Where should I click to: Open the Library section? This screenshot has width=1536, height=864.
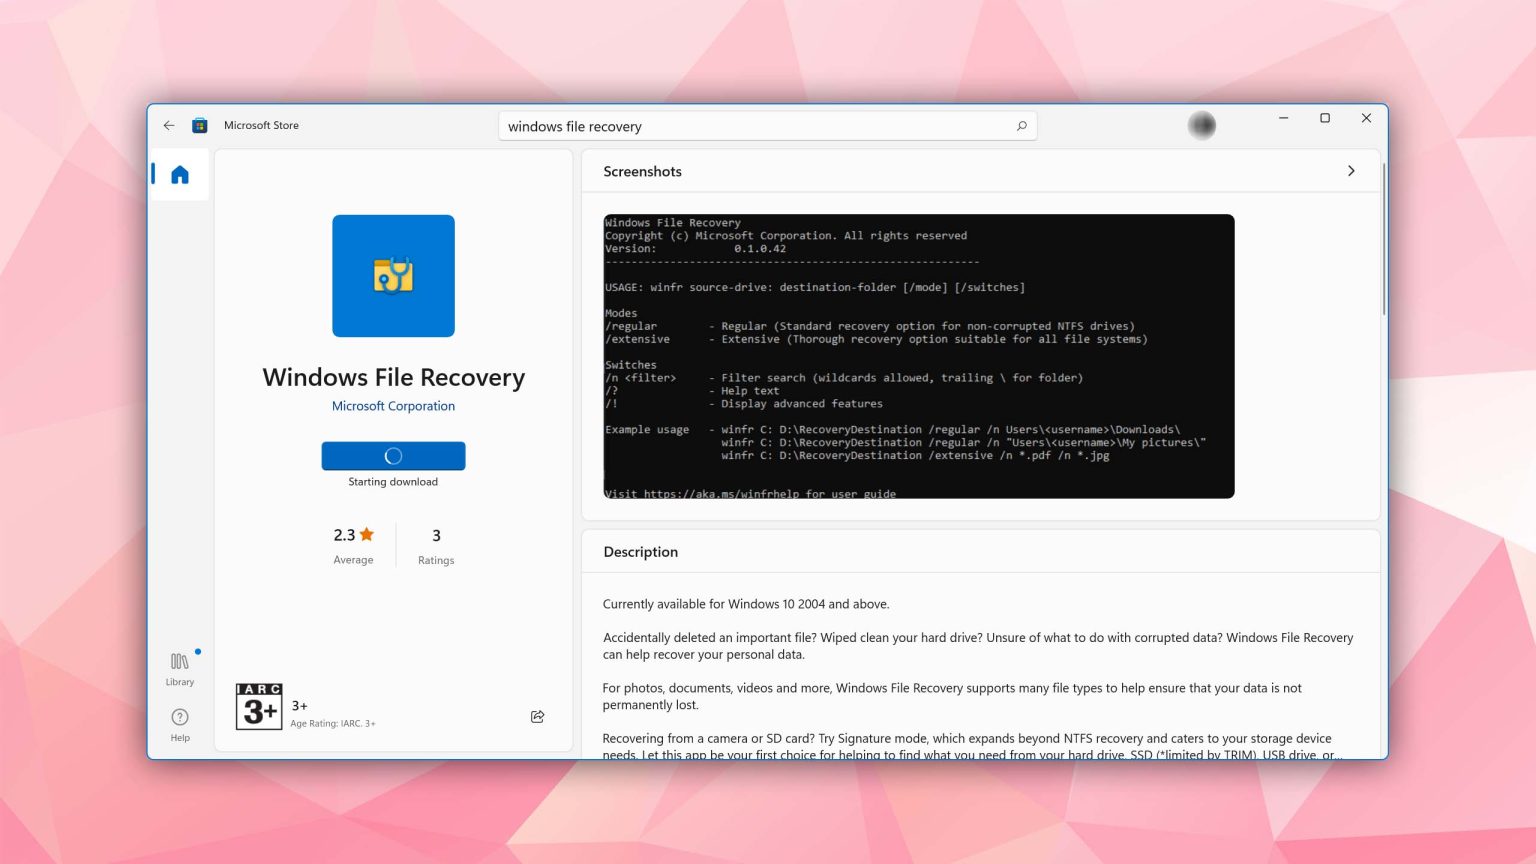coord(179,666)
